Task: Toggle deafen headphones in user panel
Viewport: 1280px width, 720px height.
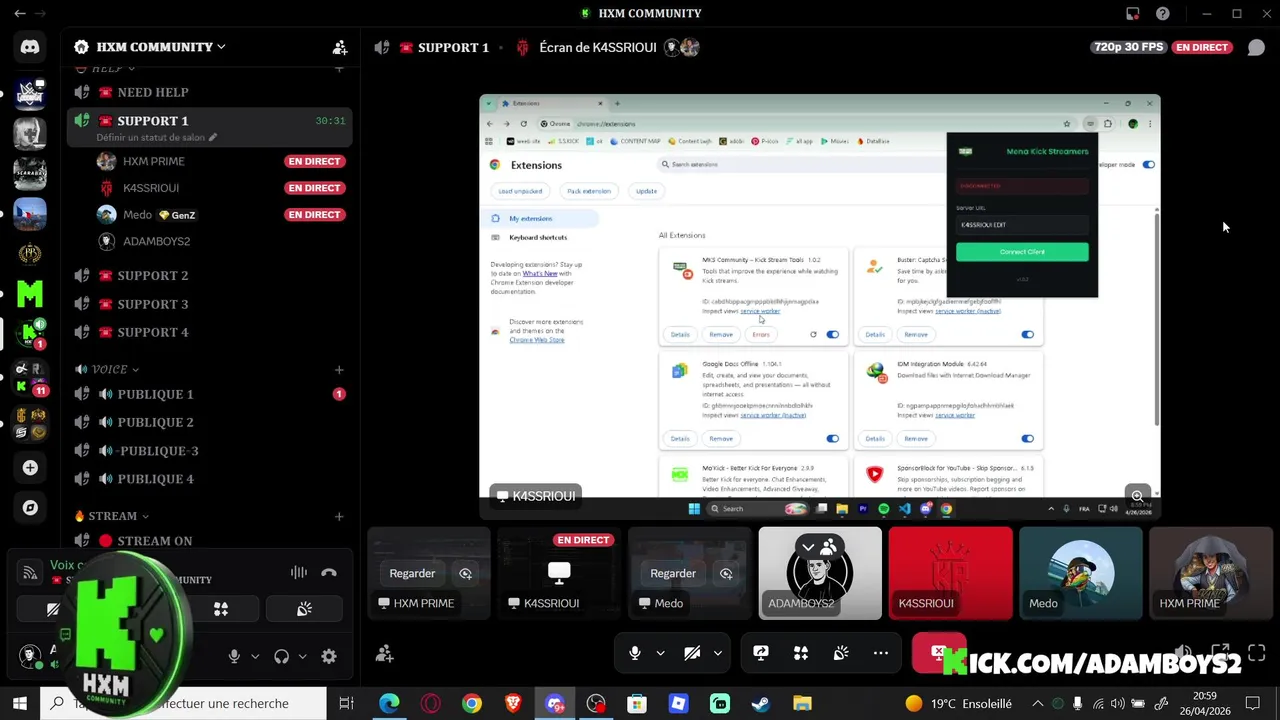Action: coord(281,657)
